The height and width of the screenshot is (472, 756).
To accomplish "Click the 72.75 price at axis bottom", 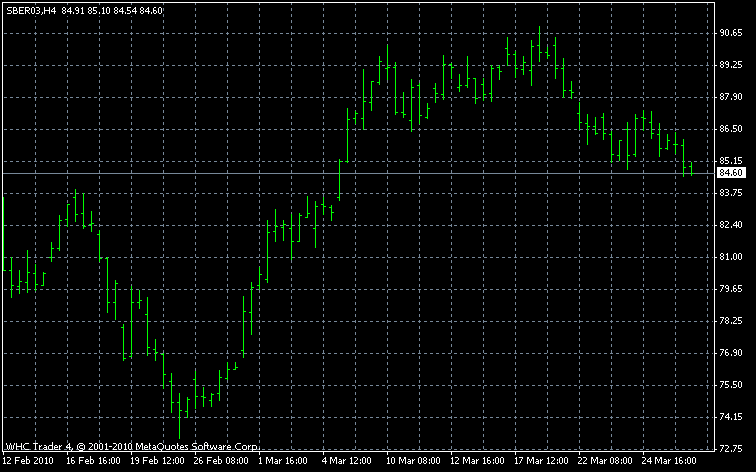I will coord(731,449).
